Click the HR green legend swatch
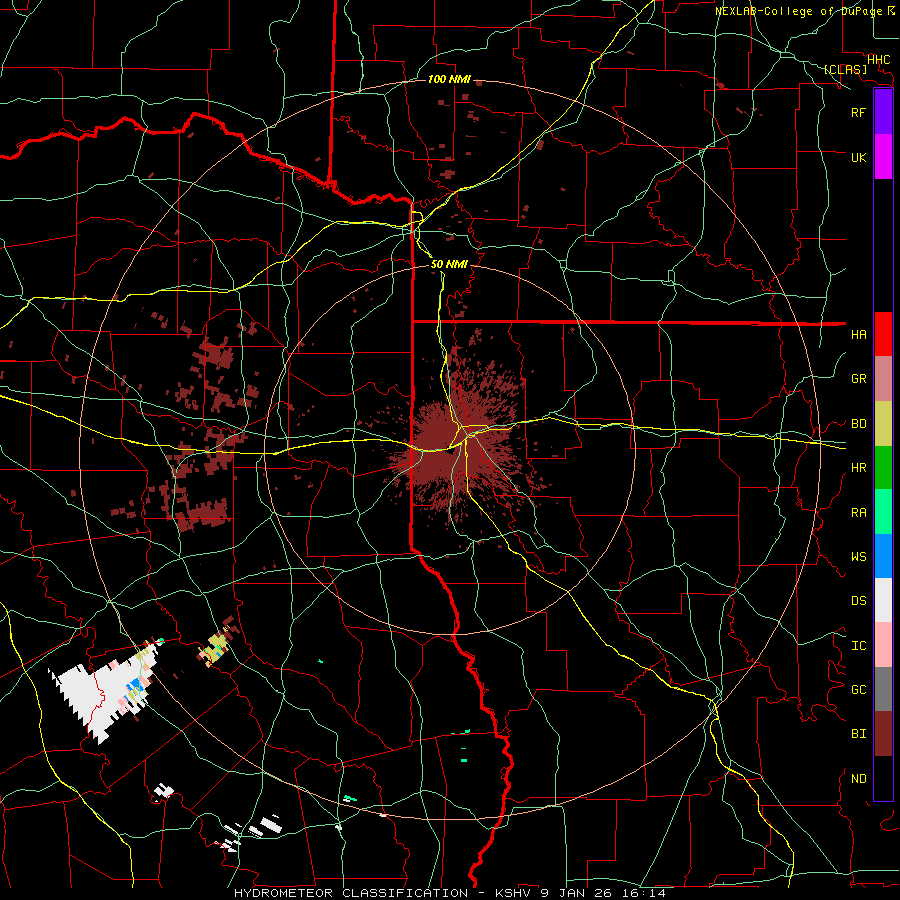 tap(883, 467)
